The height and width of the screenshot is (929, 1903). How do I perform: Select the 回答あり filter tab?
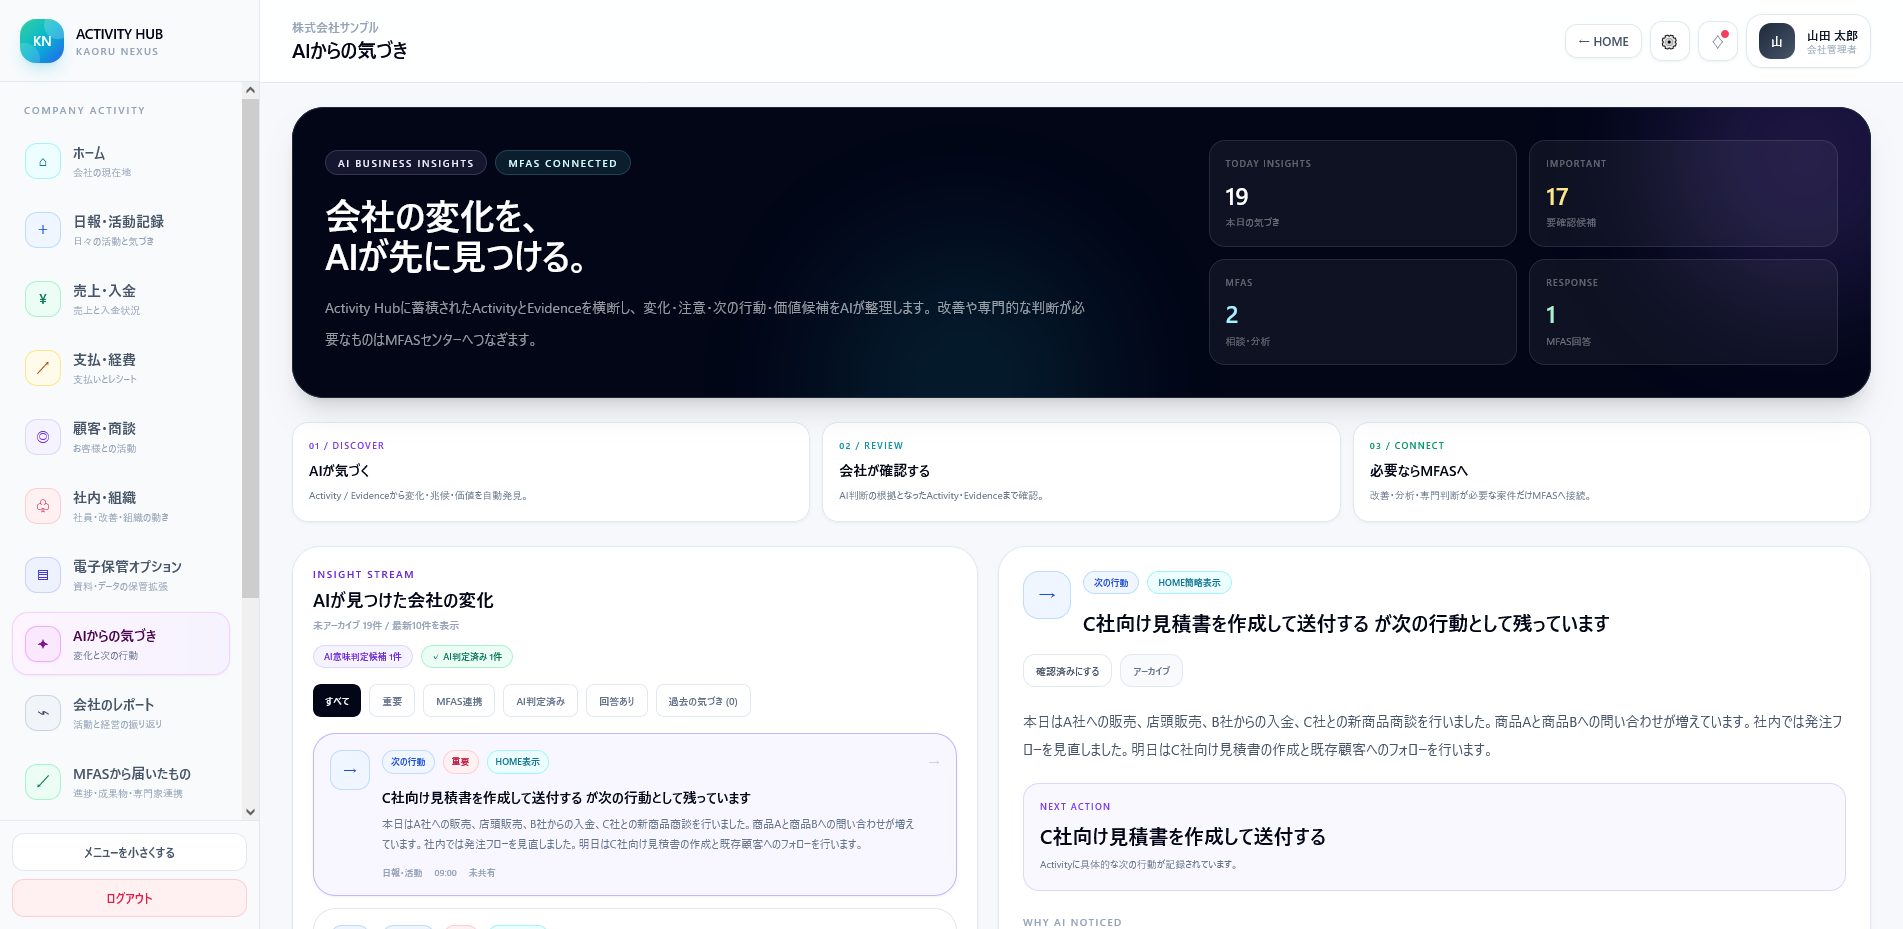tap(616, 701)
